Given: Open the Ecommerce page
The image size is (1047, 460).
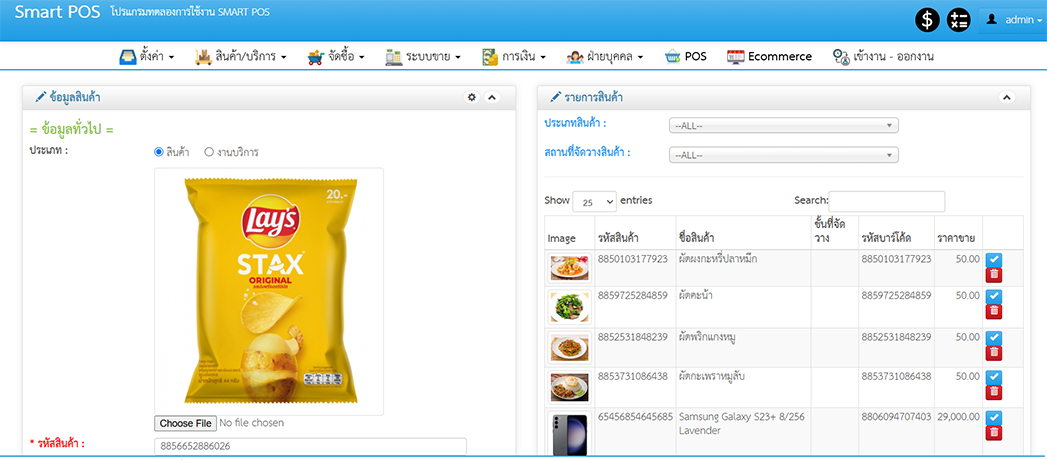Looking at the screenshot, I should [x=769, y=57].
